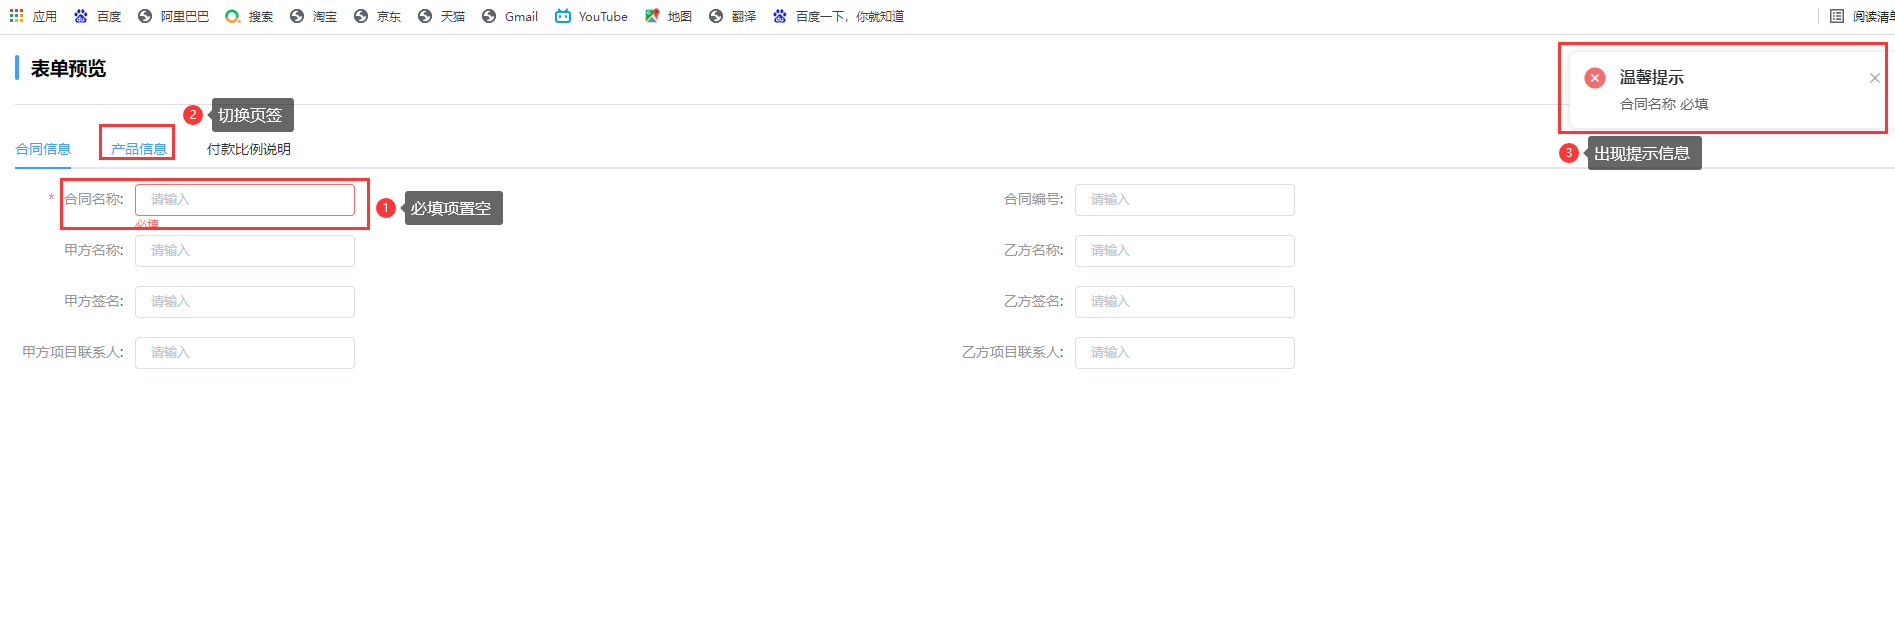1895x620 pixels.
Task: Focus the 甲方项目联系人 input field
Action: 245,353
